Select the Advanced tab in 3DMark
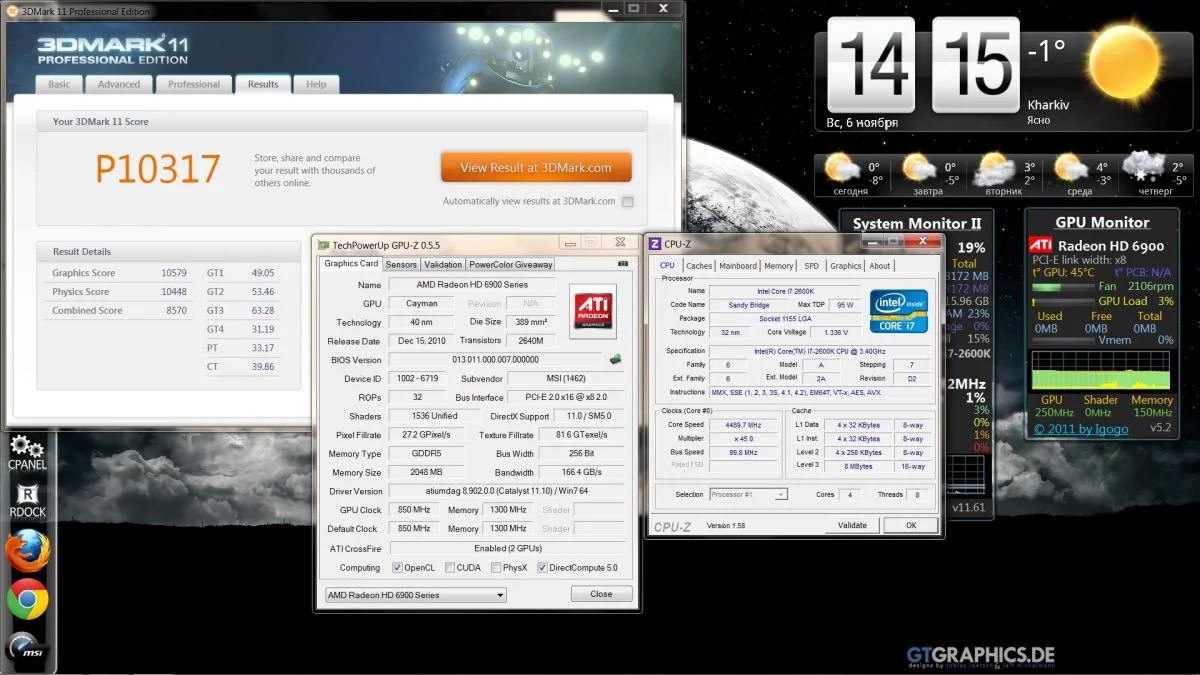 point(119,84)
